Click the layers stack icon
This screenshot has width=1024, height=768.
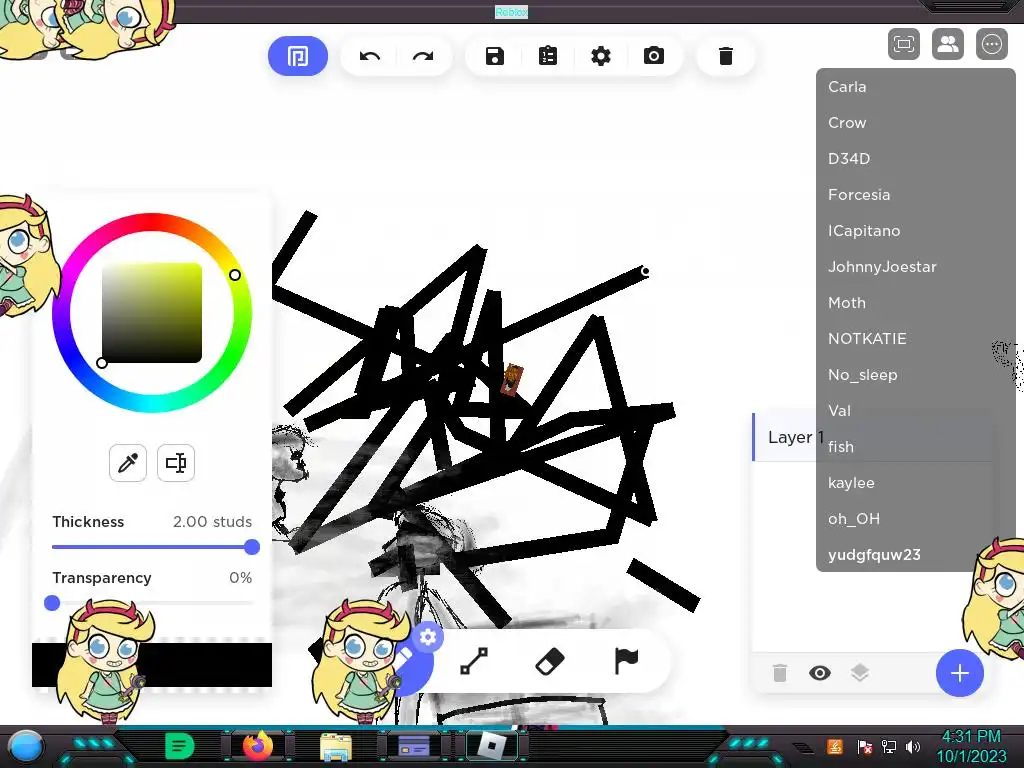click(859, 673)
